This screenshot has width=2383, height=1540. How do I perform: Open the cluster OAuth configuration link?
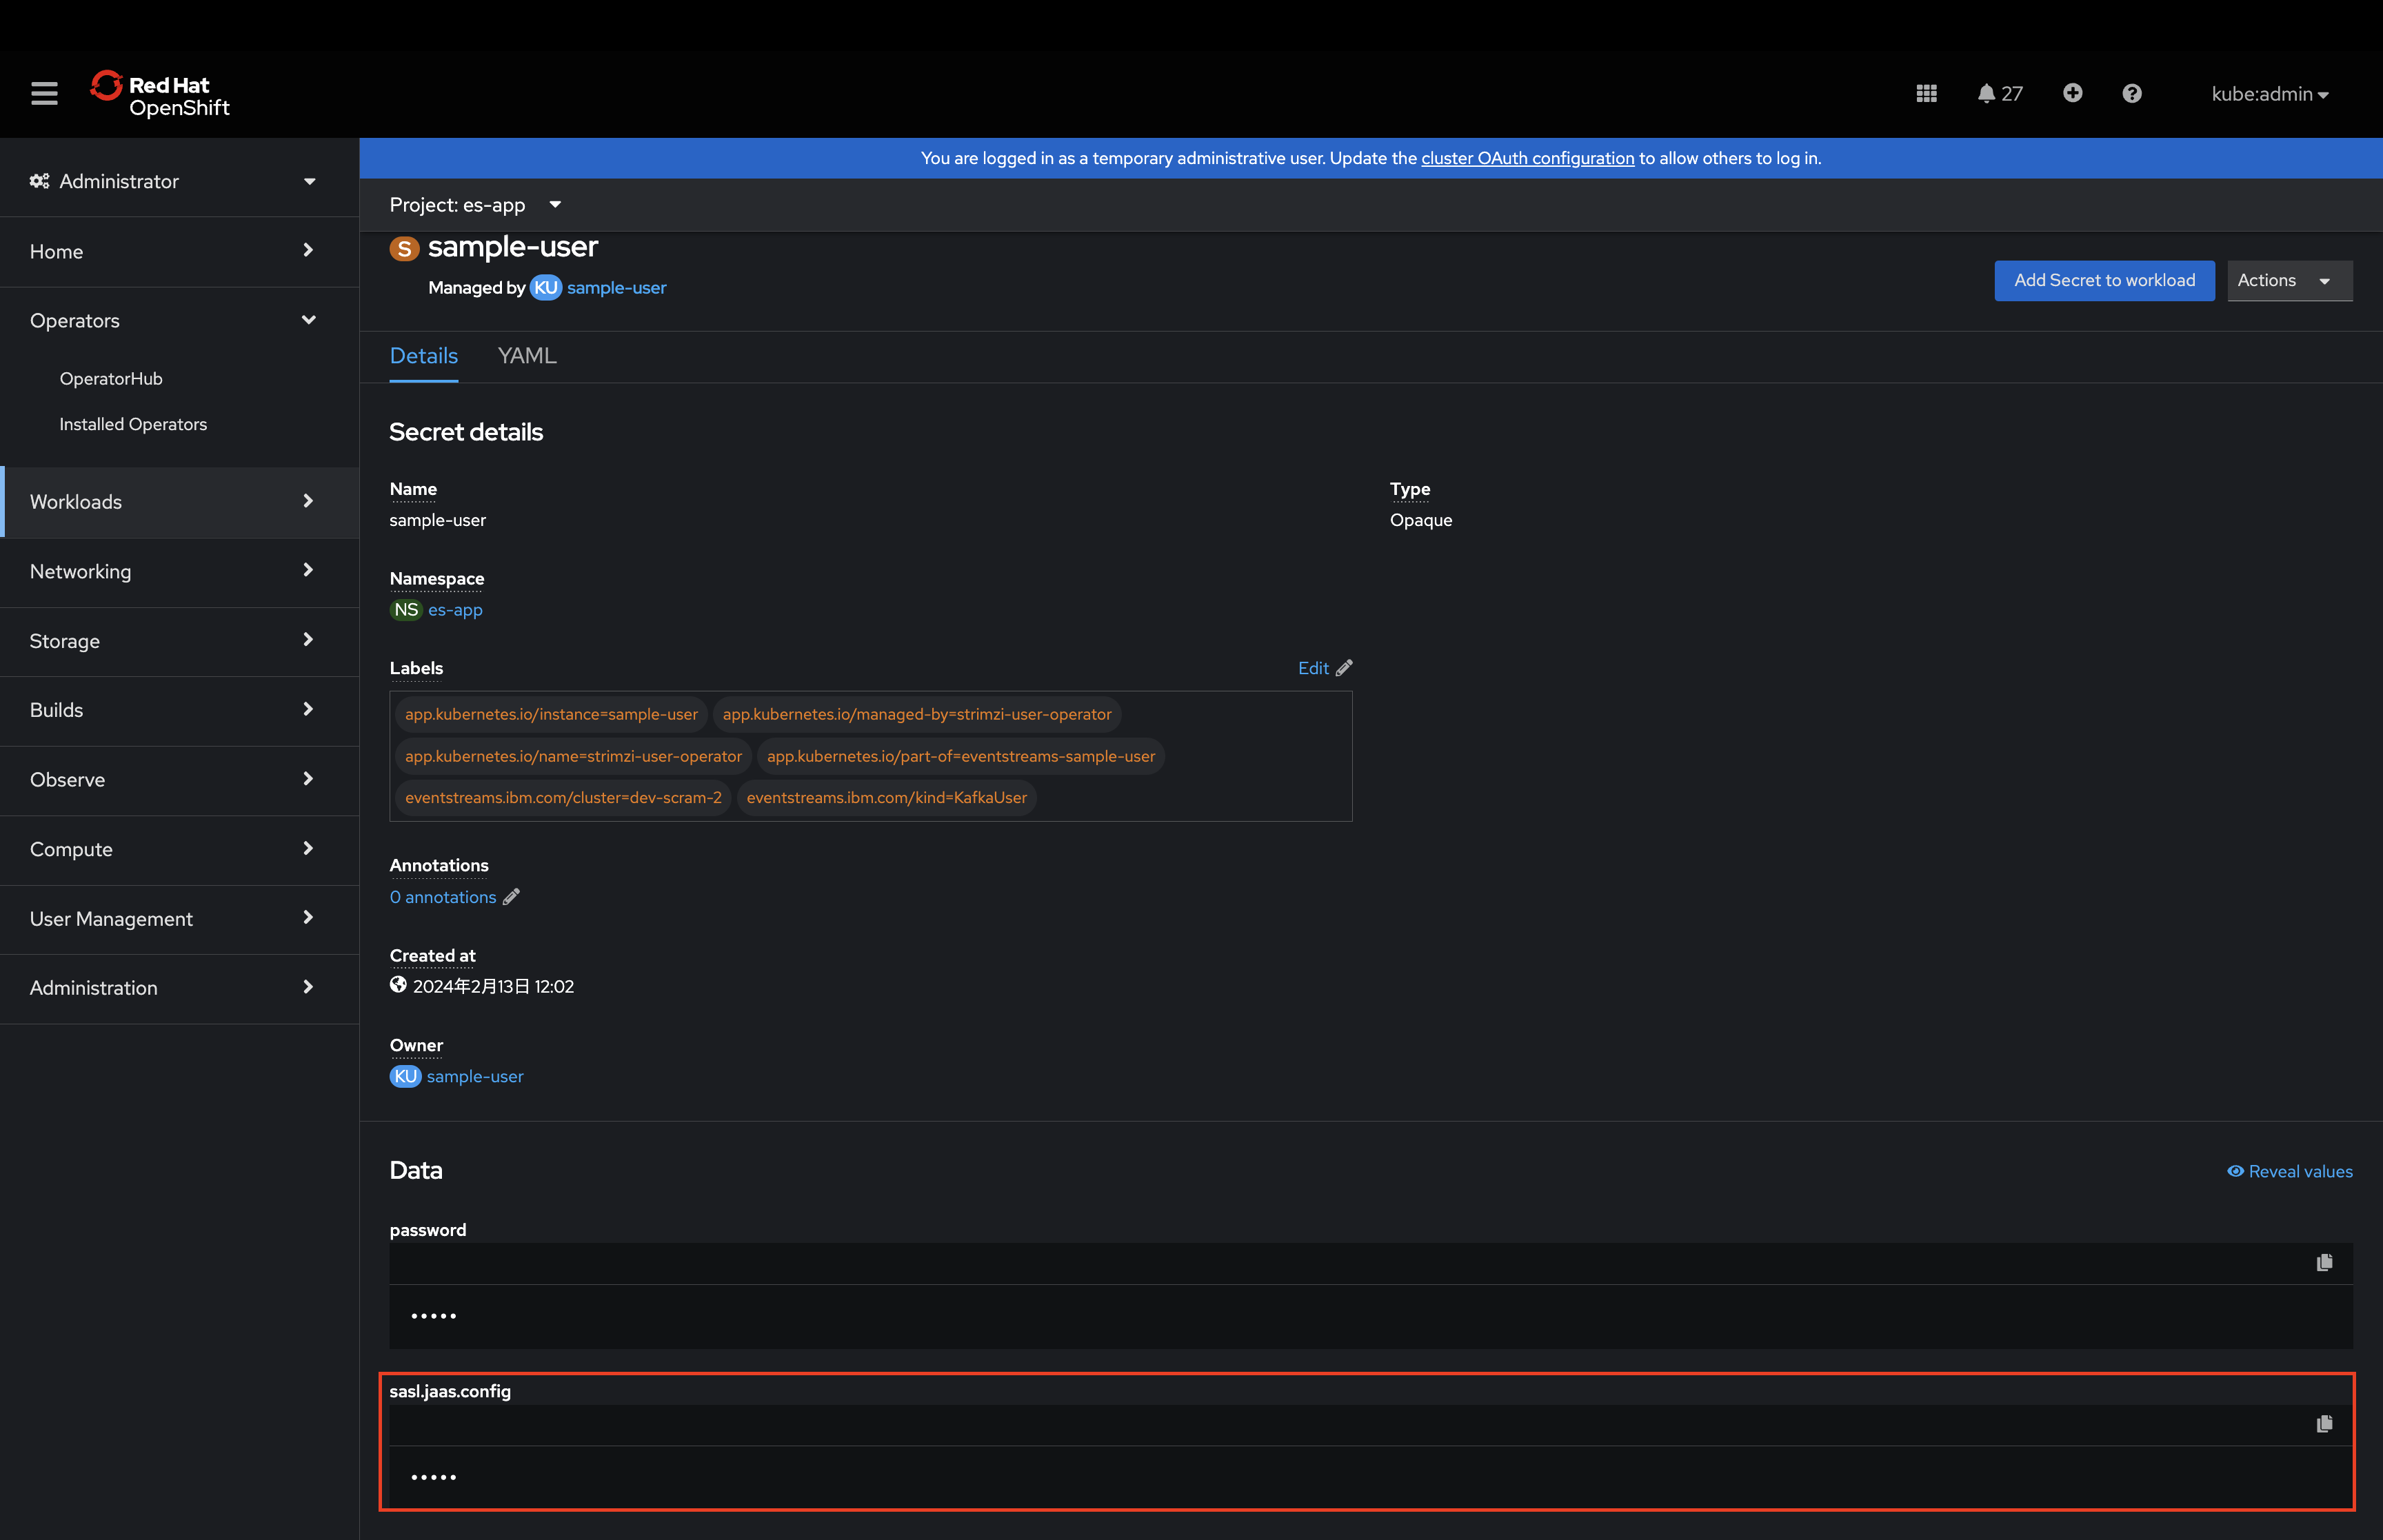pos(1527,158)
